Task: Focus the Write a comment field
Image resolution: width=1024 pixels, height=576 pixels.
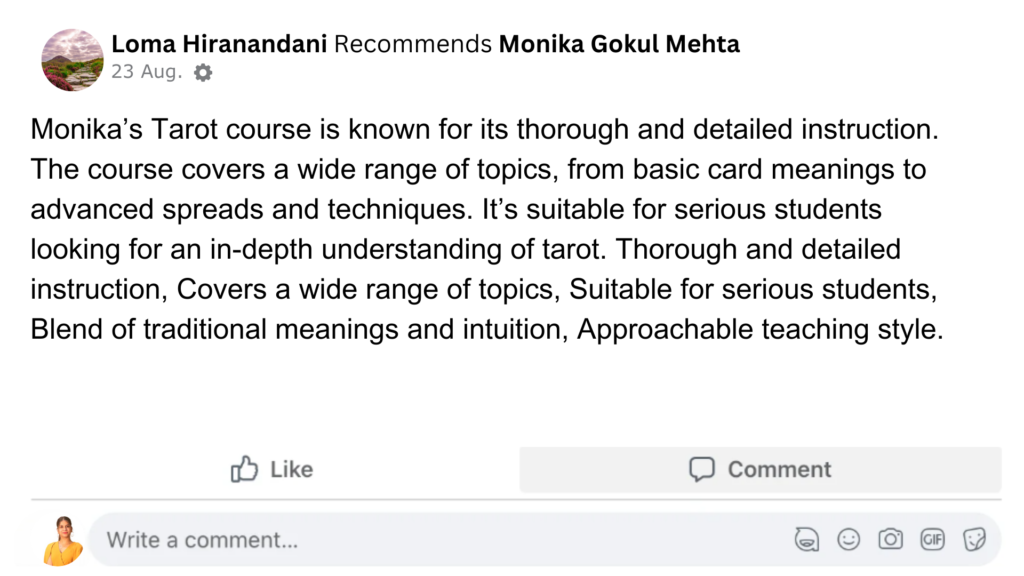Action: tap(400, 540)
